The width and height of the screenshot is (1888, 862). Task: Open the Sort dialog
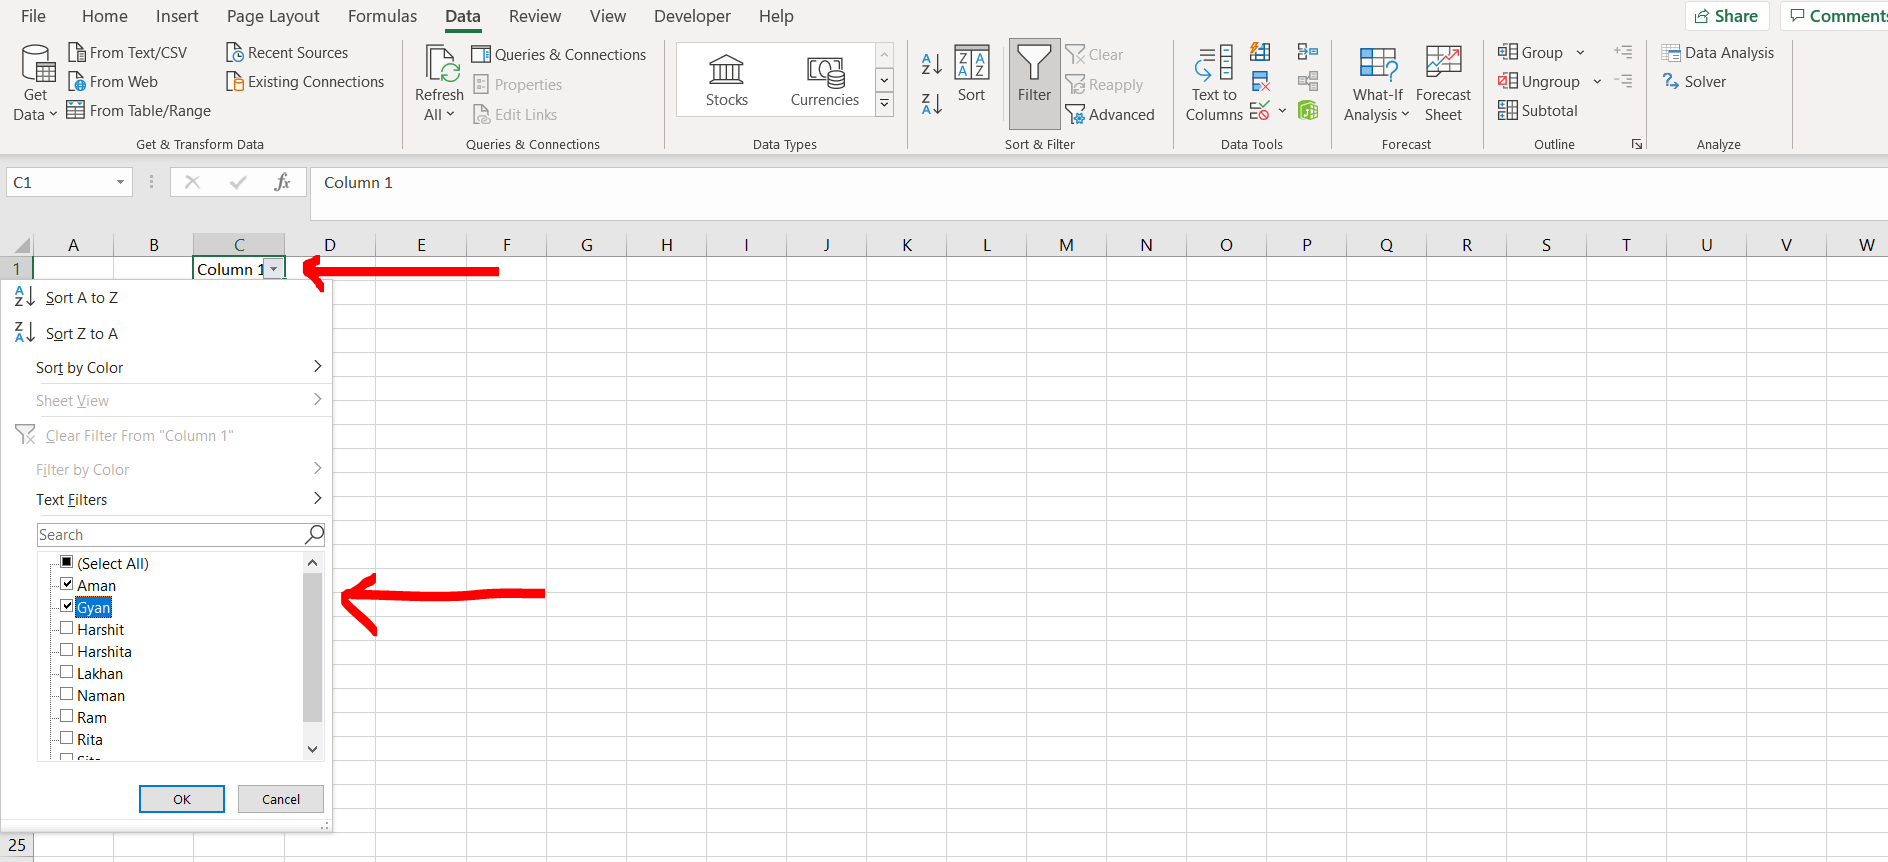[972, 74]
